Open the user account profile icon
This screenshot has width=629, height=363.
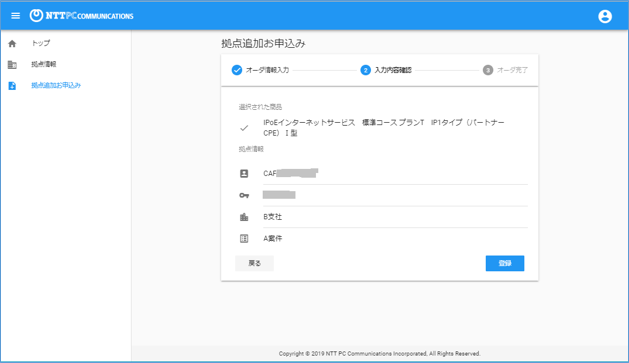click(x=605, y=16)
